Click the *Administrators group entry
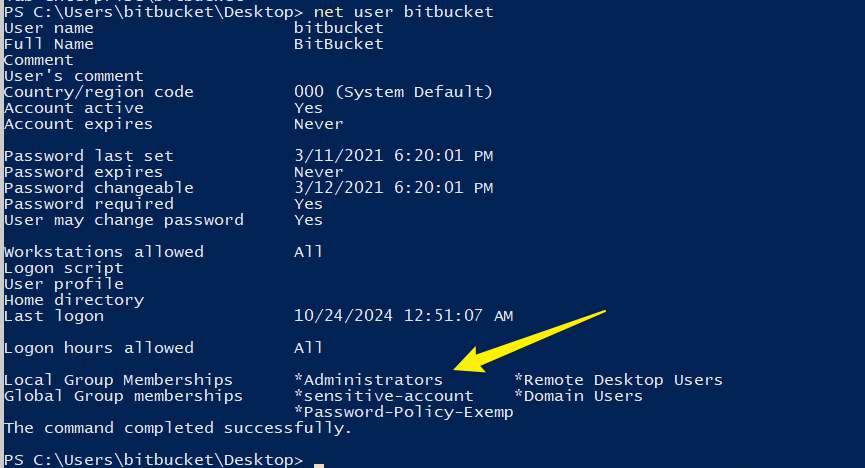This screenshot has width=865, height=468. click(368, 380)
